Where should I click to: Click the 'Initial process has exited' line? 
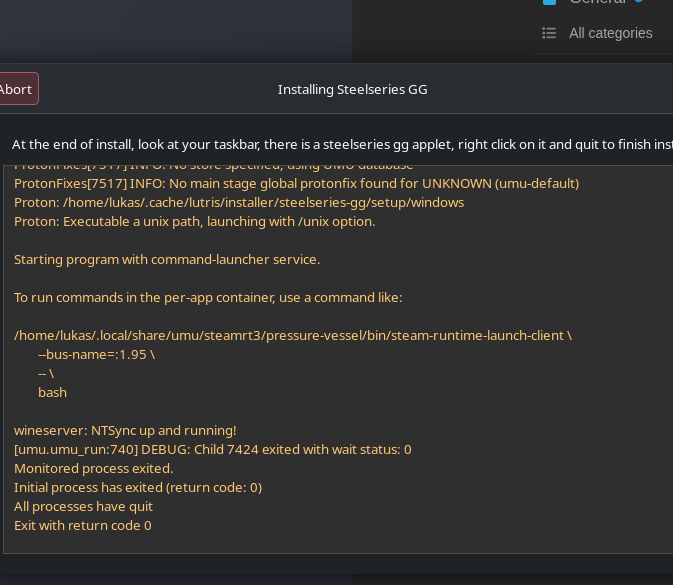click(x=138, y=488)
